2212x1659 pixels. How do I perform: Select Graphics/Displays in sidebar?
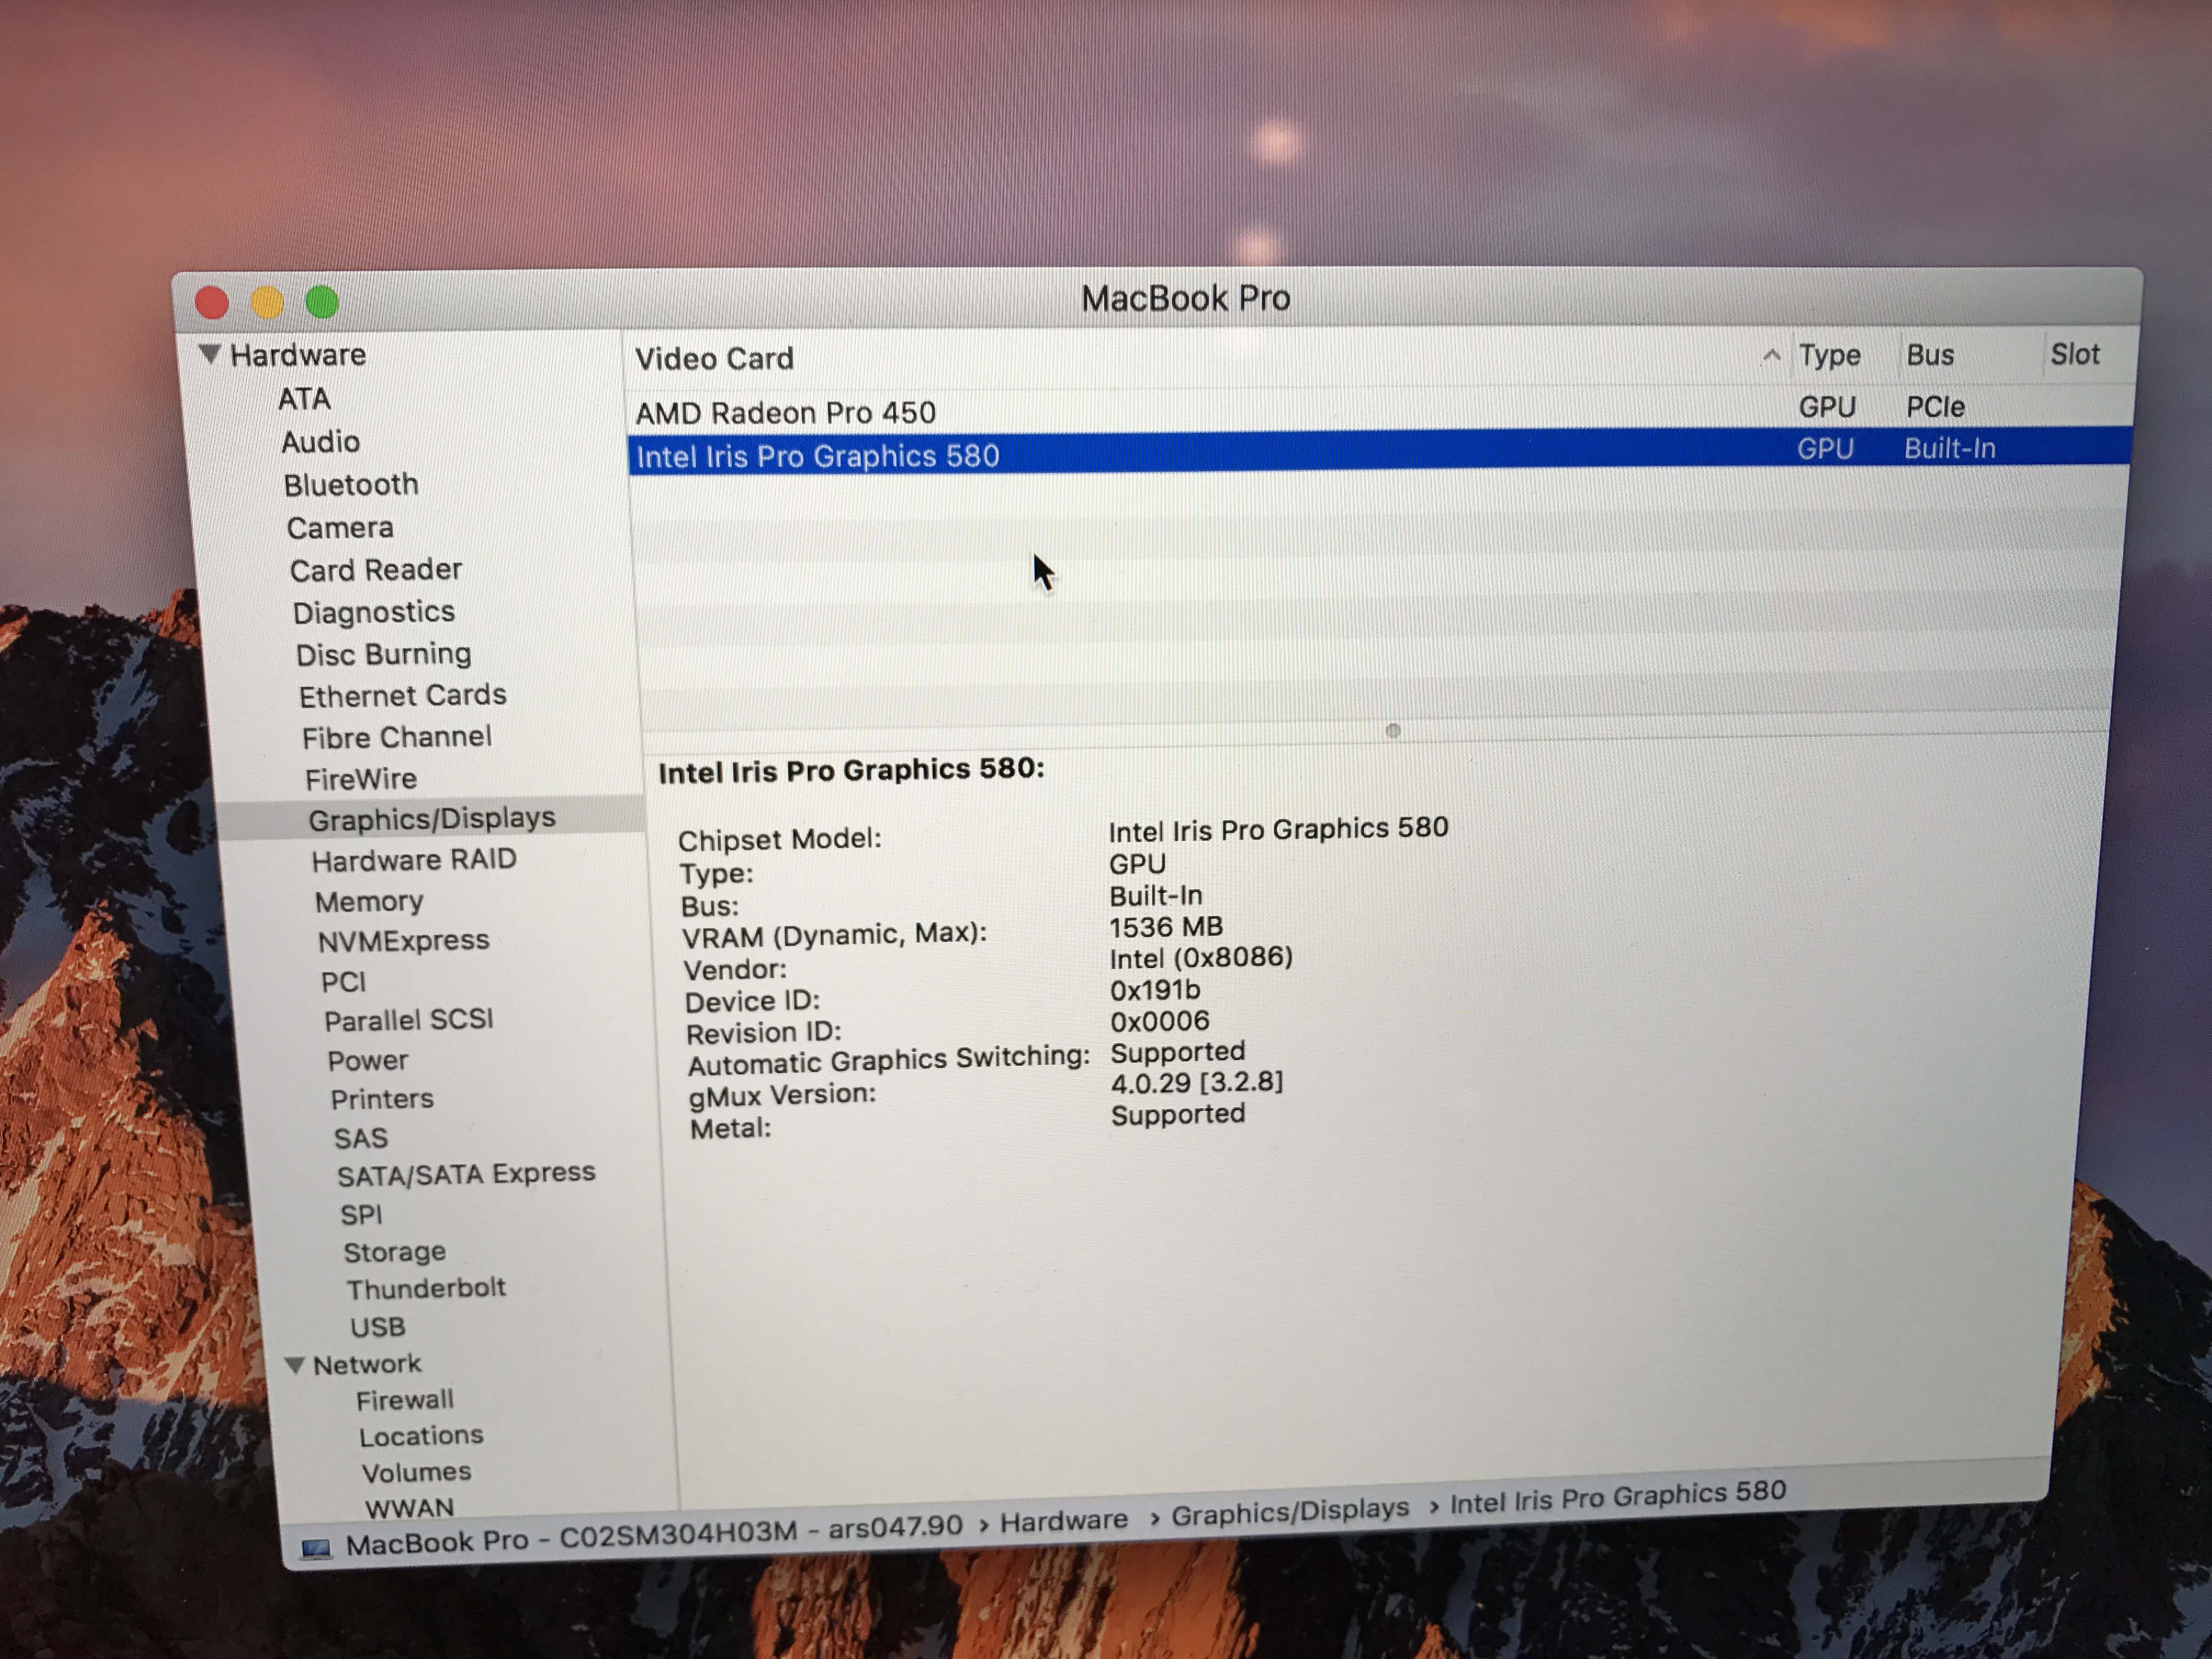(432, 819)
